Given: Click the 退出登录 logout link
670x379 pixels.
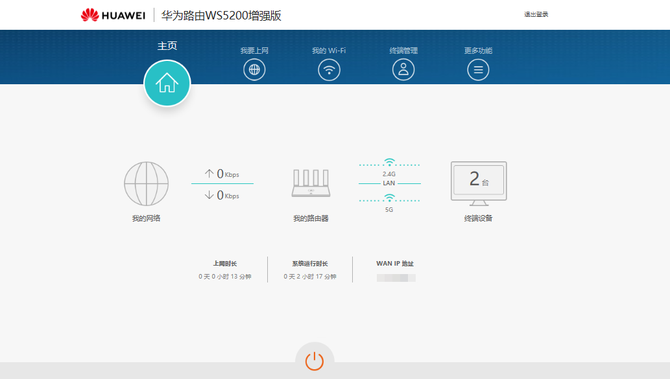Looking at the screenshot, I should (x=536, y=14).
